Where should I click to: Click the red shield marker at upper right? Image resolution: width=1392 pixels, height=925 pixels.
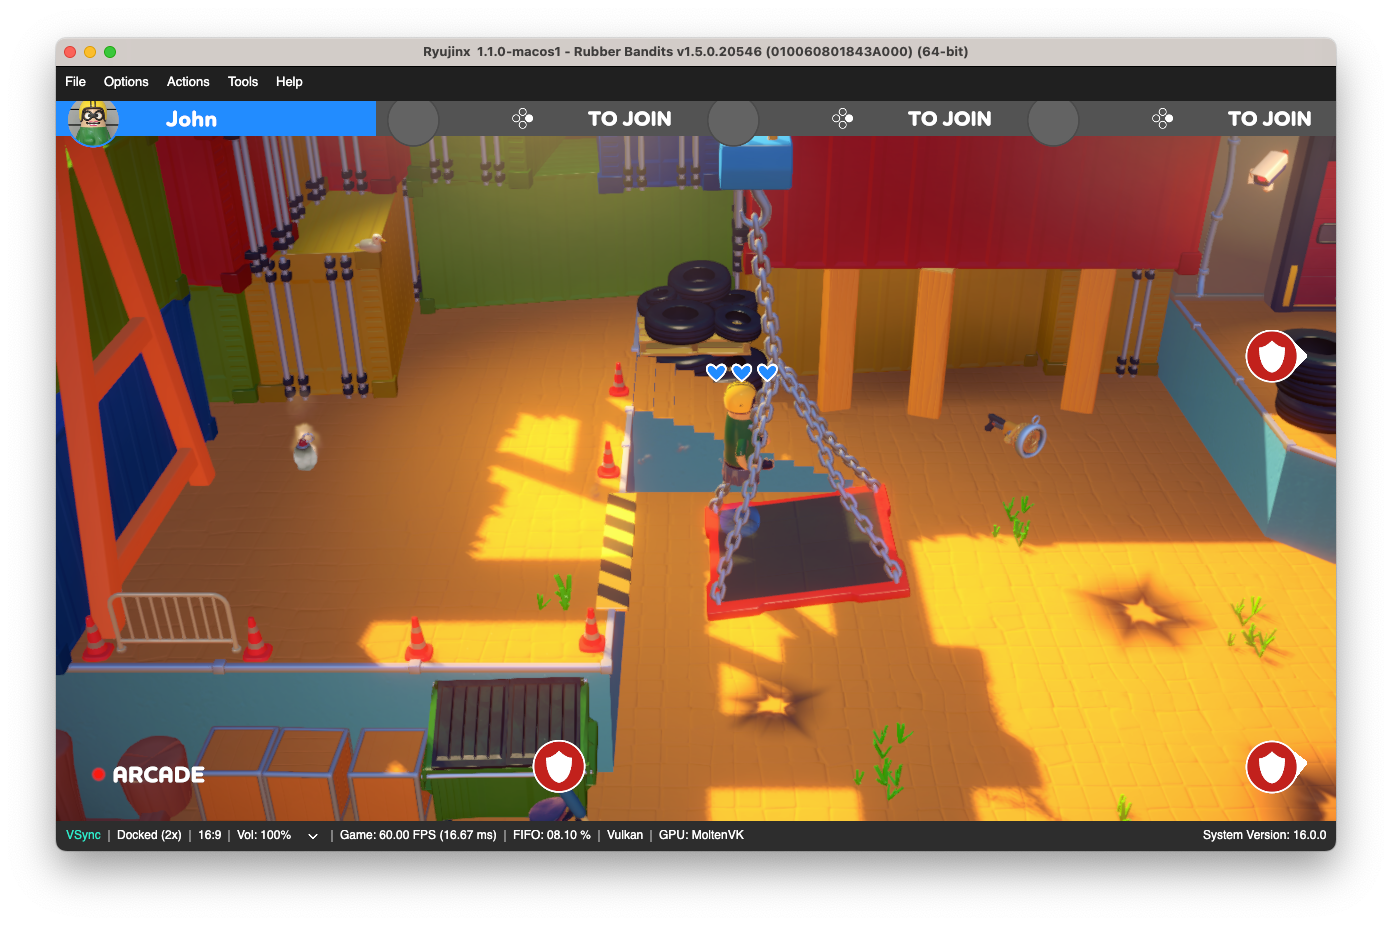pos(1272,356)
